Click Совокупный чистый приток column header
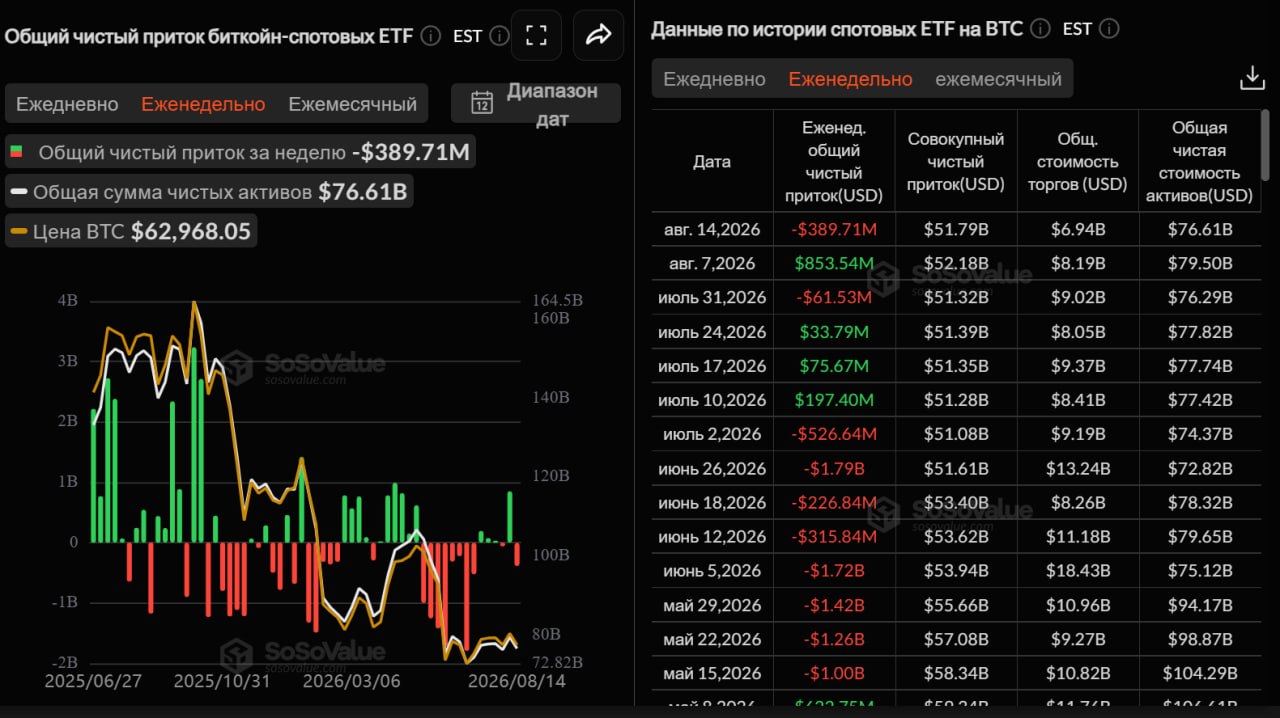Image resolution: width=1280 pixels, height=718 pixels. (x=956, y=161)
